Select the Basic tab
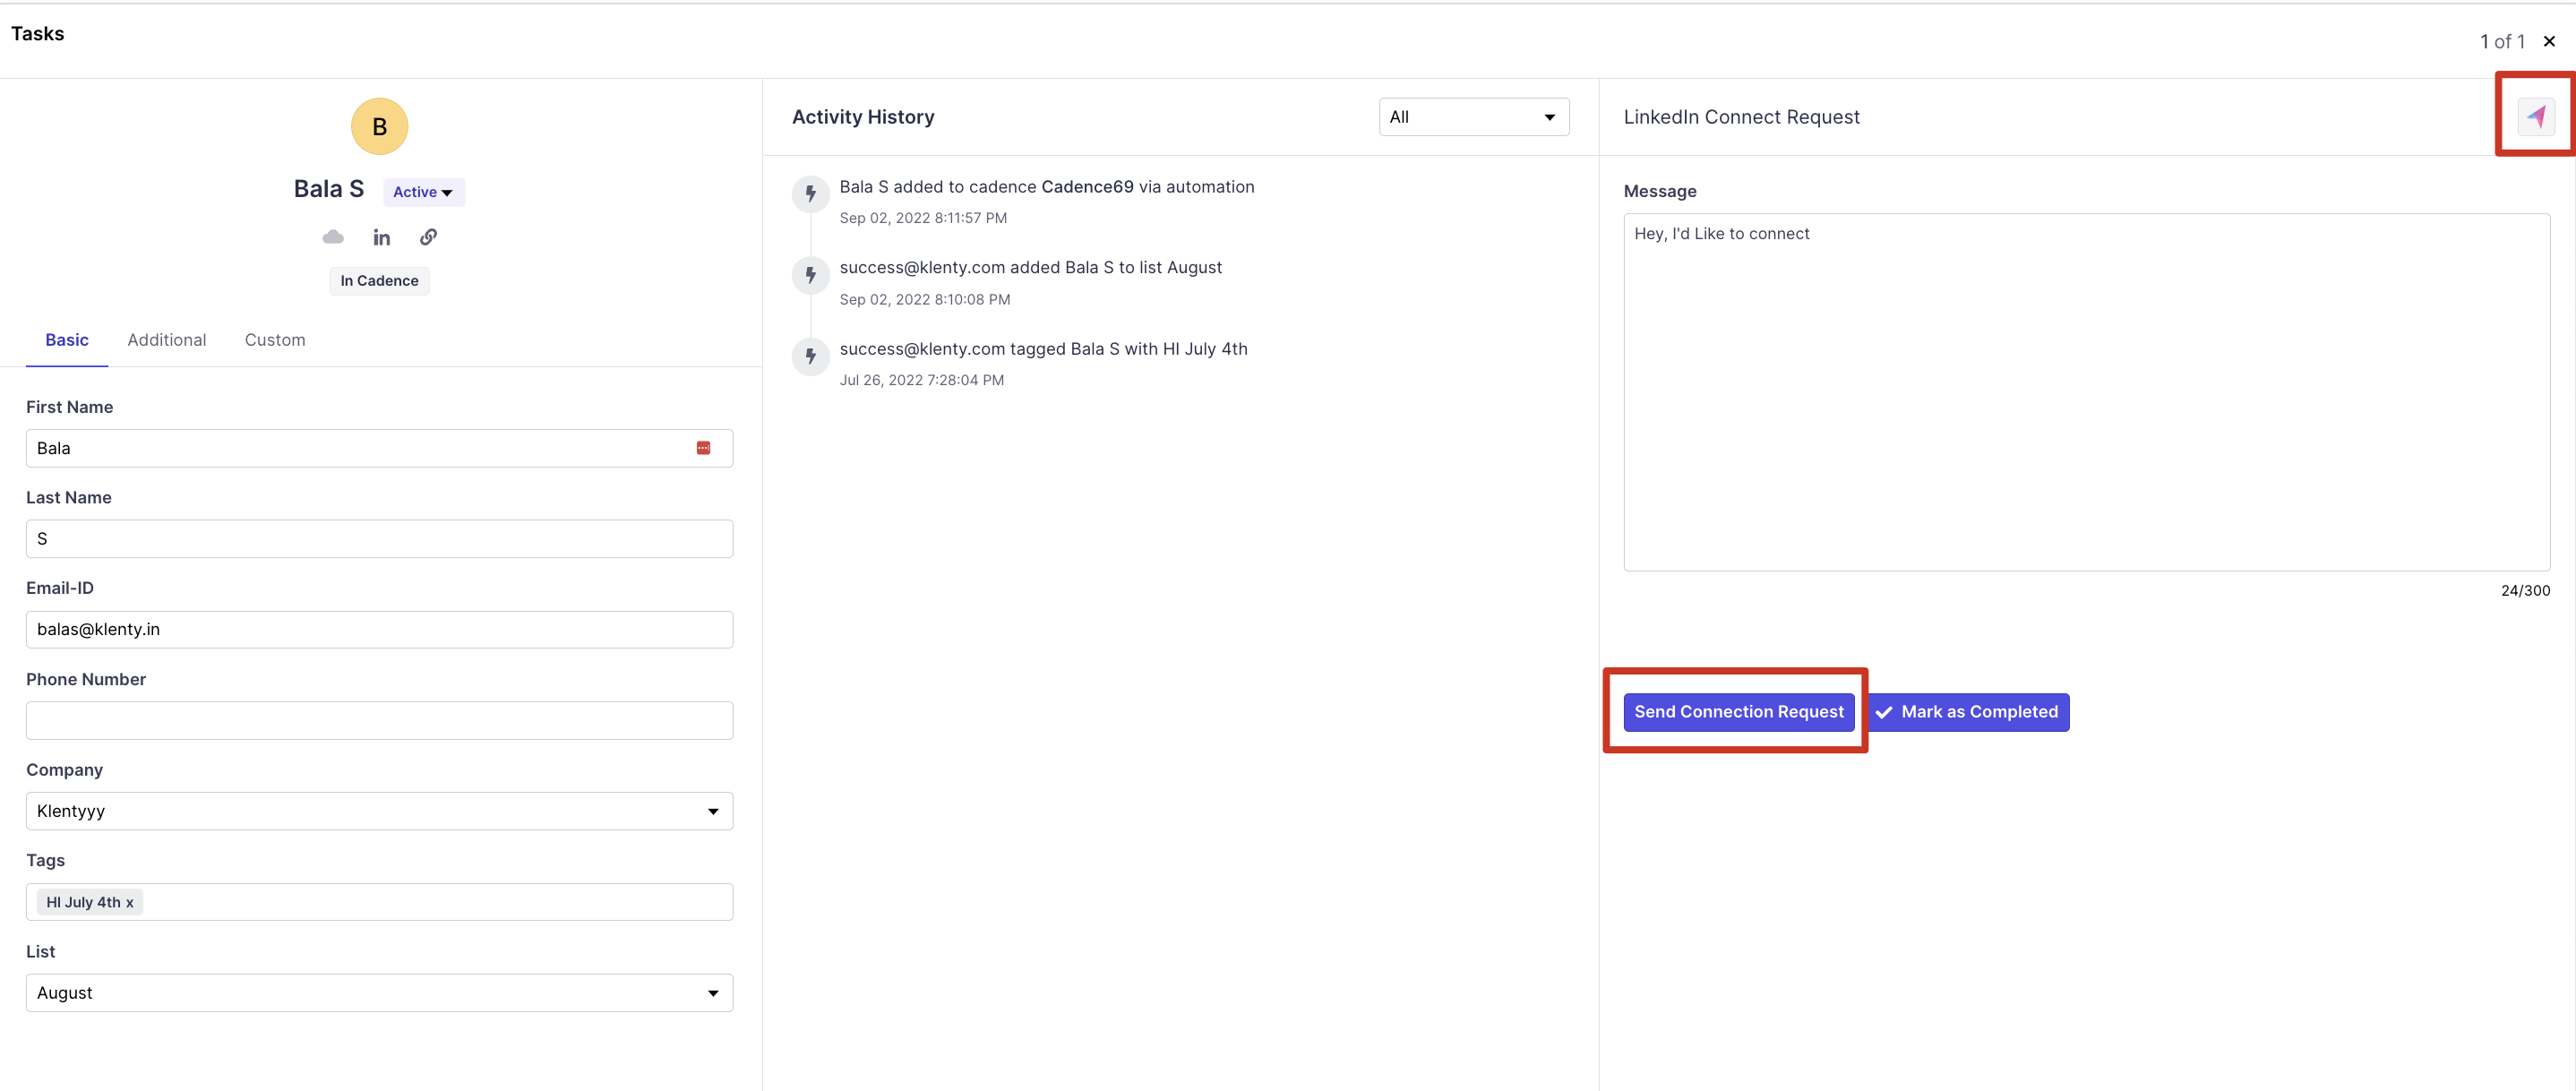 coord(67,340)
